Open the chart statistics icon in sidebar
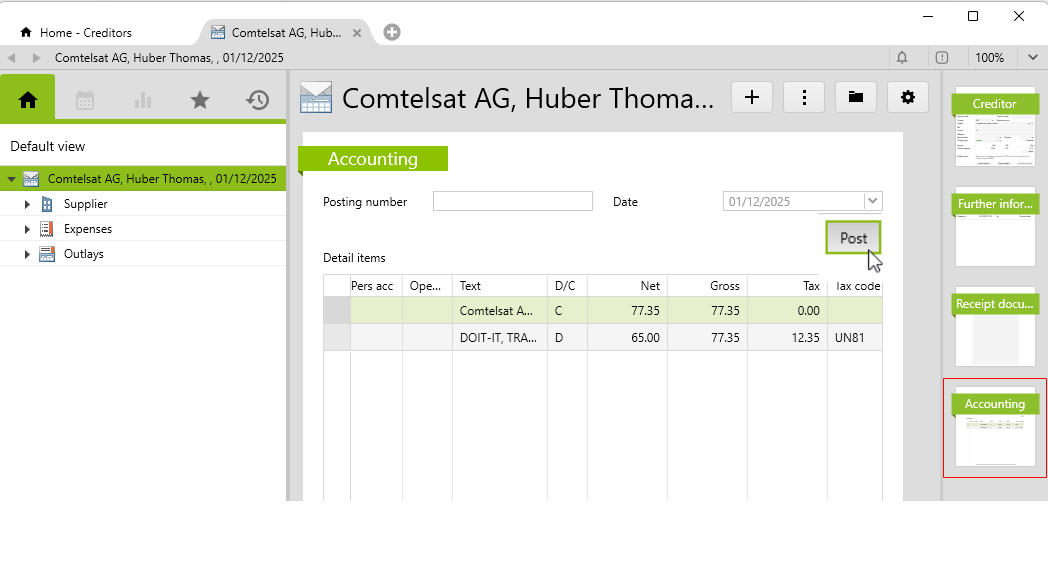This screenshot has width=1048, height=570. [142, 99]
